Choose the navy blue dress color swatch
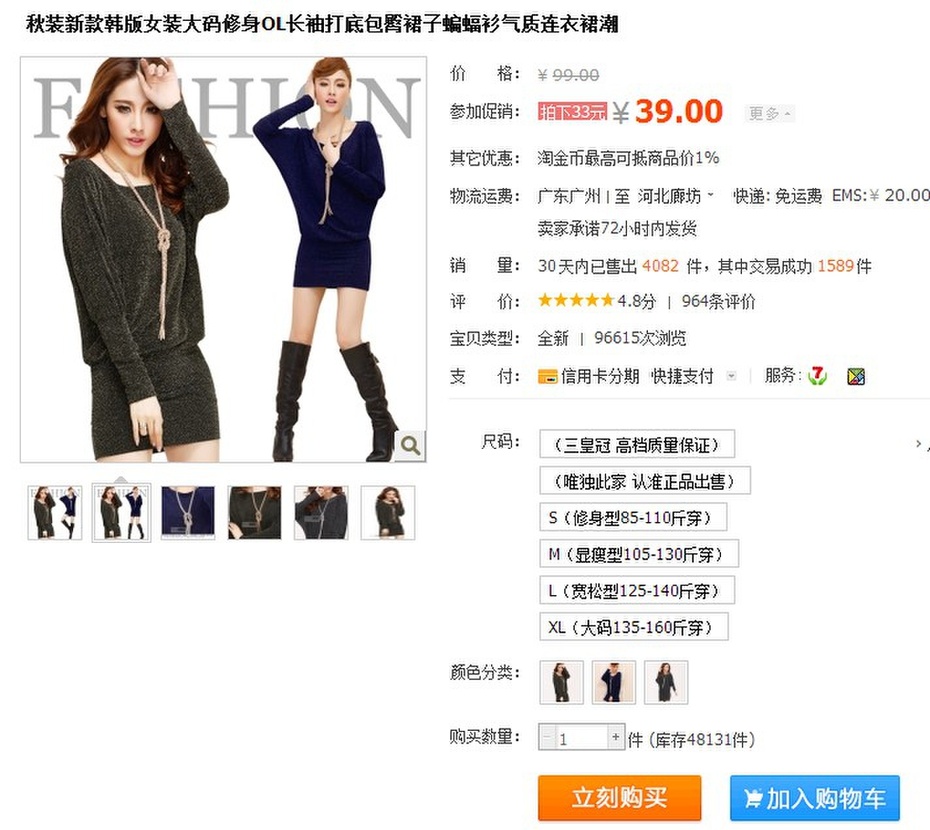The width and height of the screenshot is (930, 830). tap(614, 682)
